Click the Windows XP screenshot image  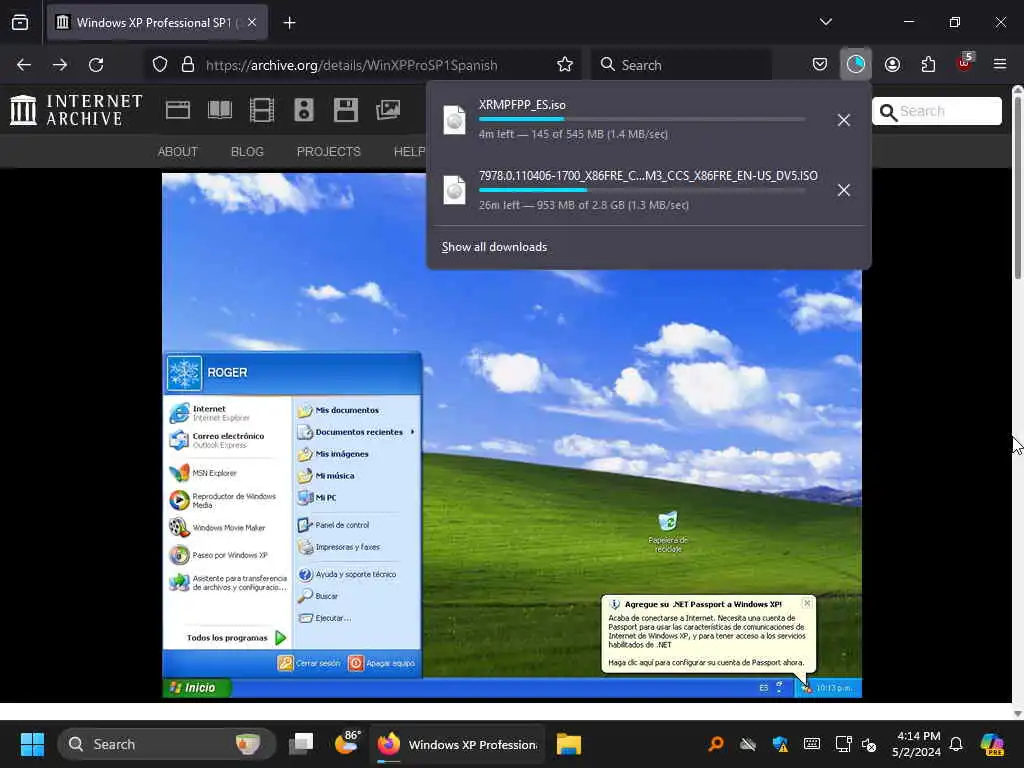tap(512, 435)
